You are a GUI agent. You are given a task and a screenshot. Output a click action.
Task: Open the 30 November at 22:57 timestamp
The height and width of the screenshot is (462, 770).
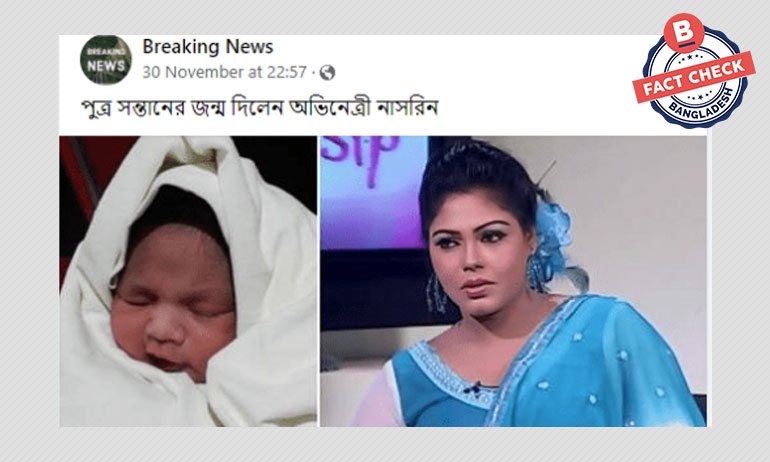224,73
